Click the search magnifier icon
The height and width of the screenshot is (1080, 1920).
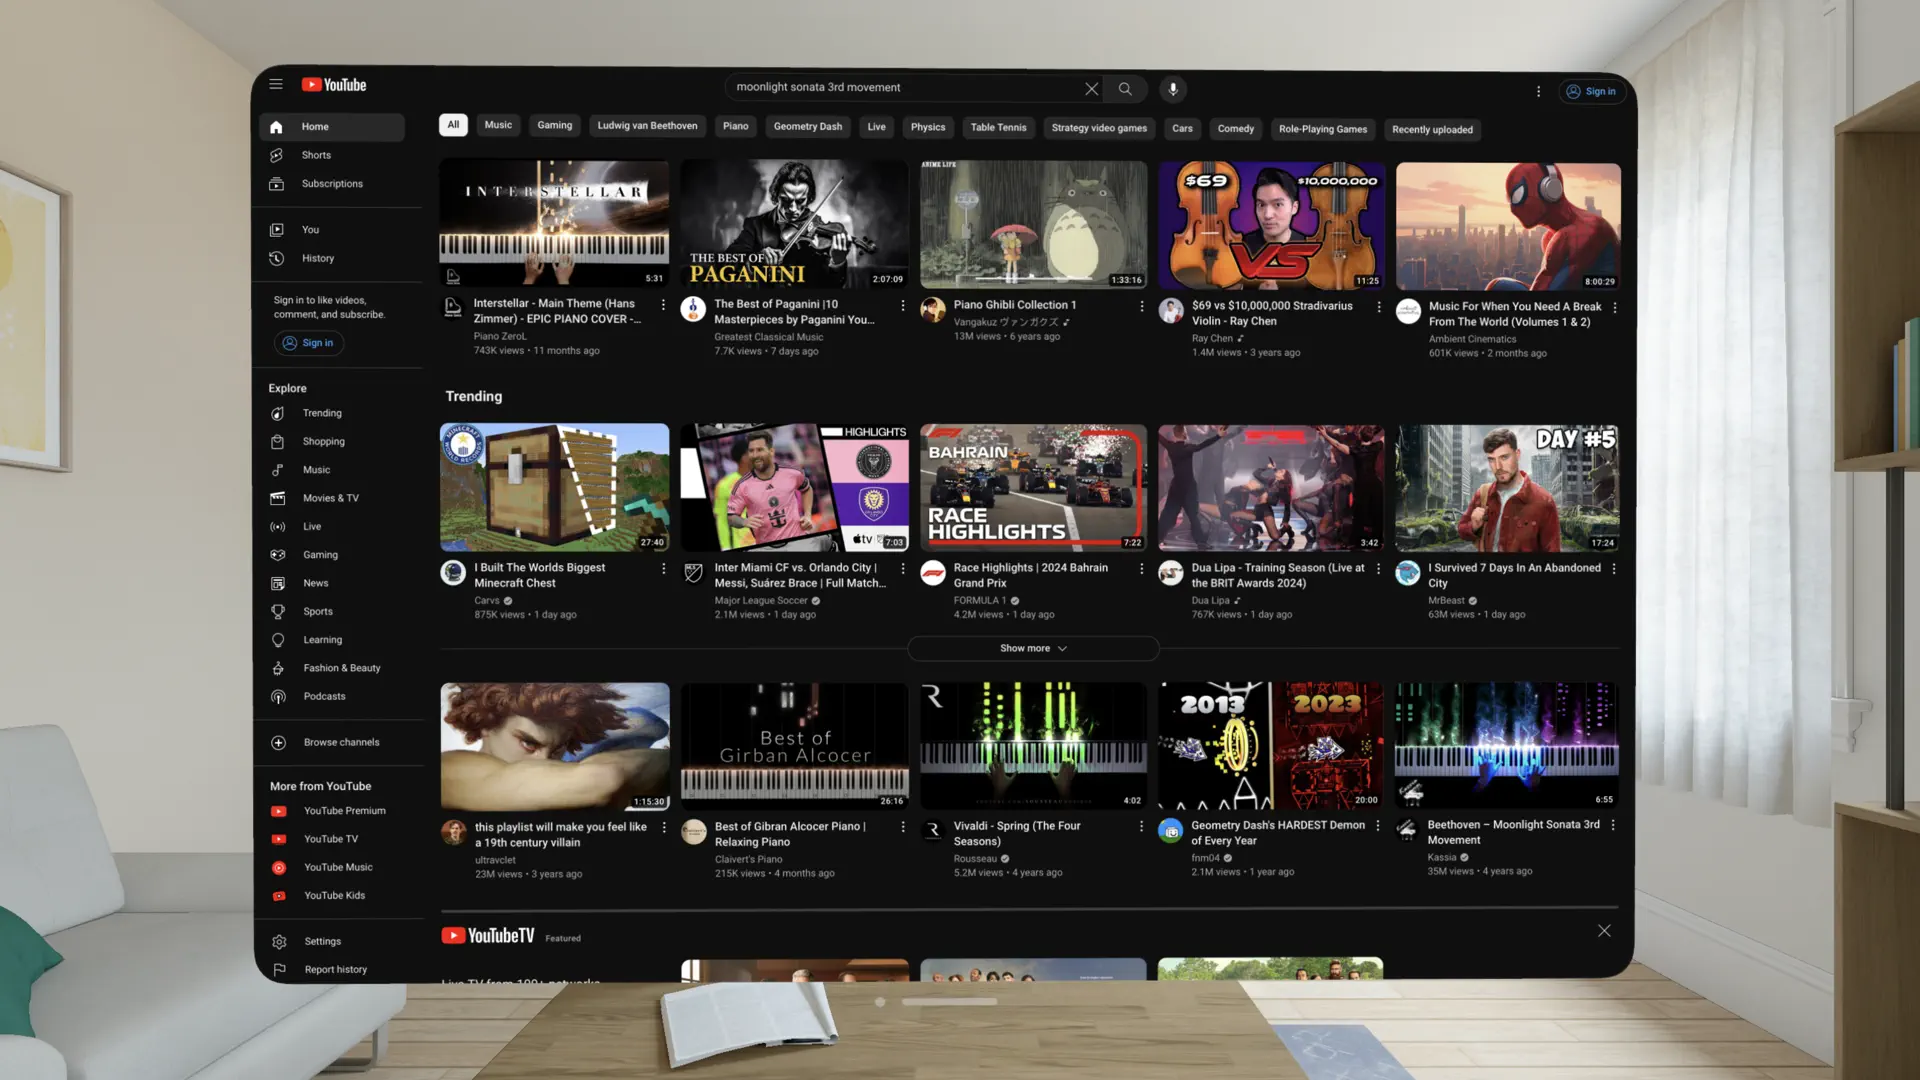point(1125,89)
